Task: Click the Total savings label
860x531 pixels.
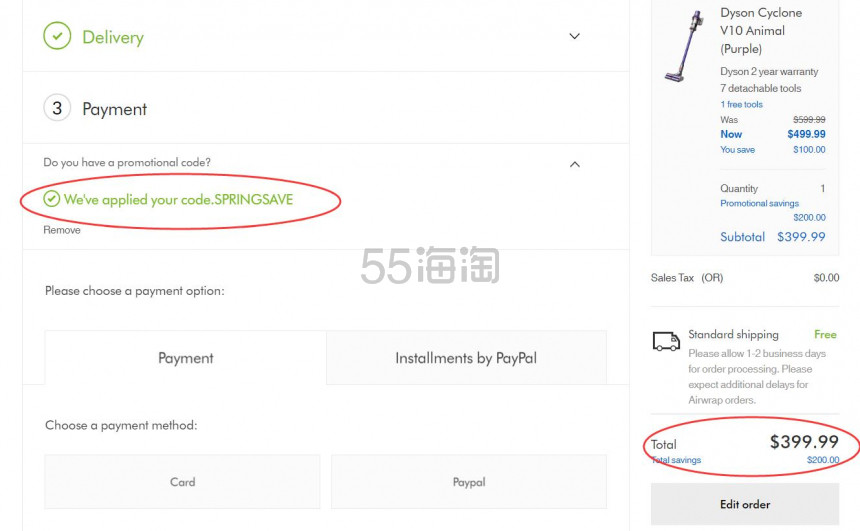Action: pyautogui.click(x=676, y=460)
